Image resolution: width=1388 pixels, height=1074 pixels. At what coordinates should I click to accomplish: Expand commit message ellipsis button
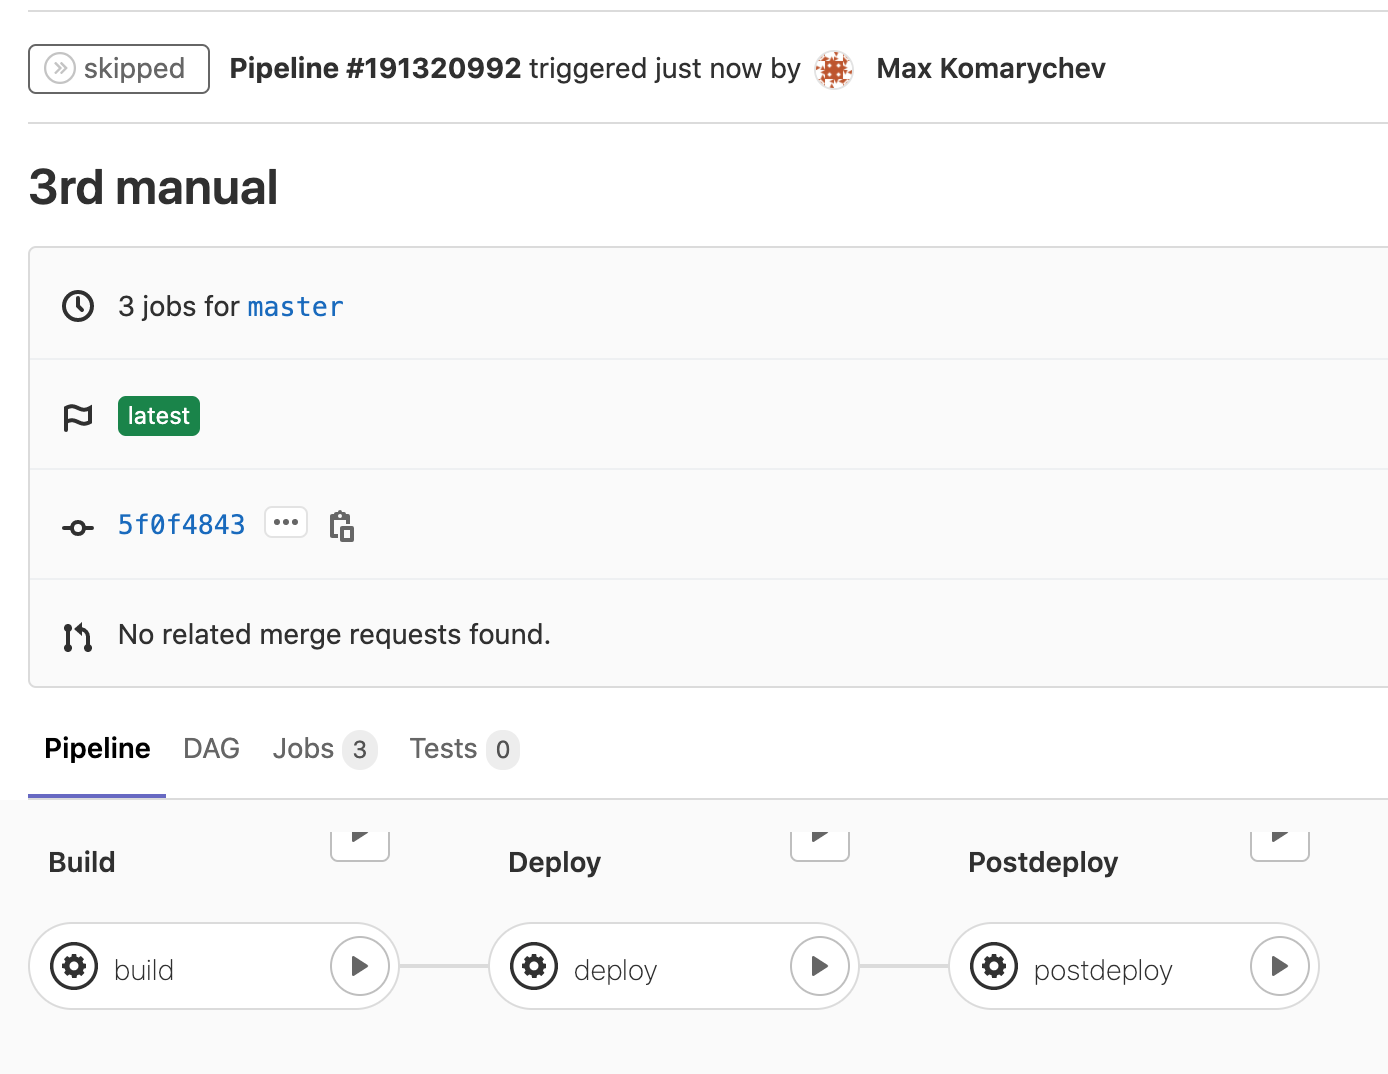pyautogui.click(x=286, y=523)
